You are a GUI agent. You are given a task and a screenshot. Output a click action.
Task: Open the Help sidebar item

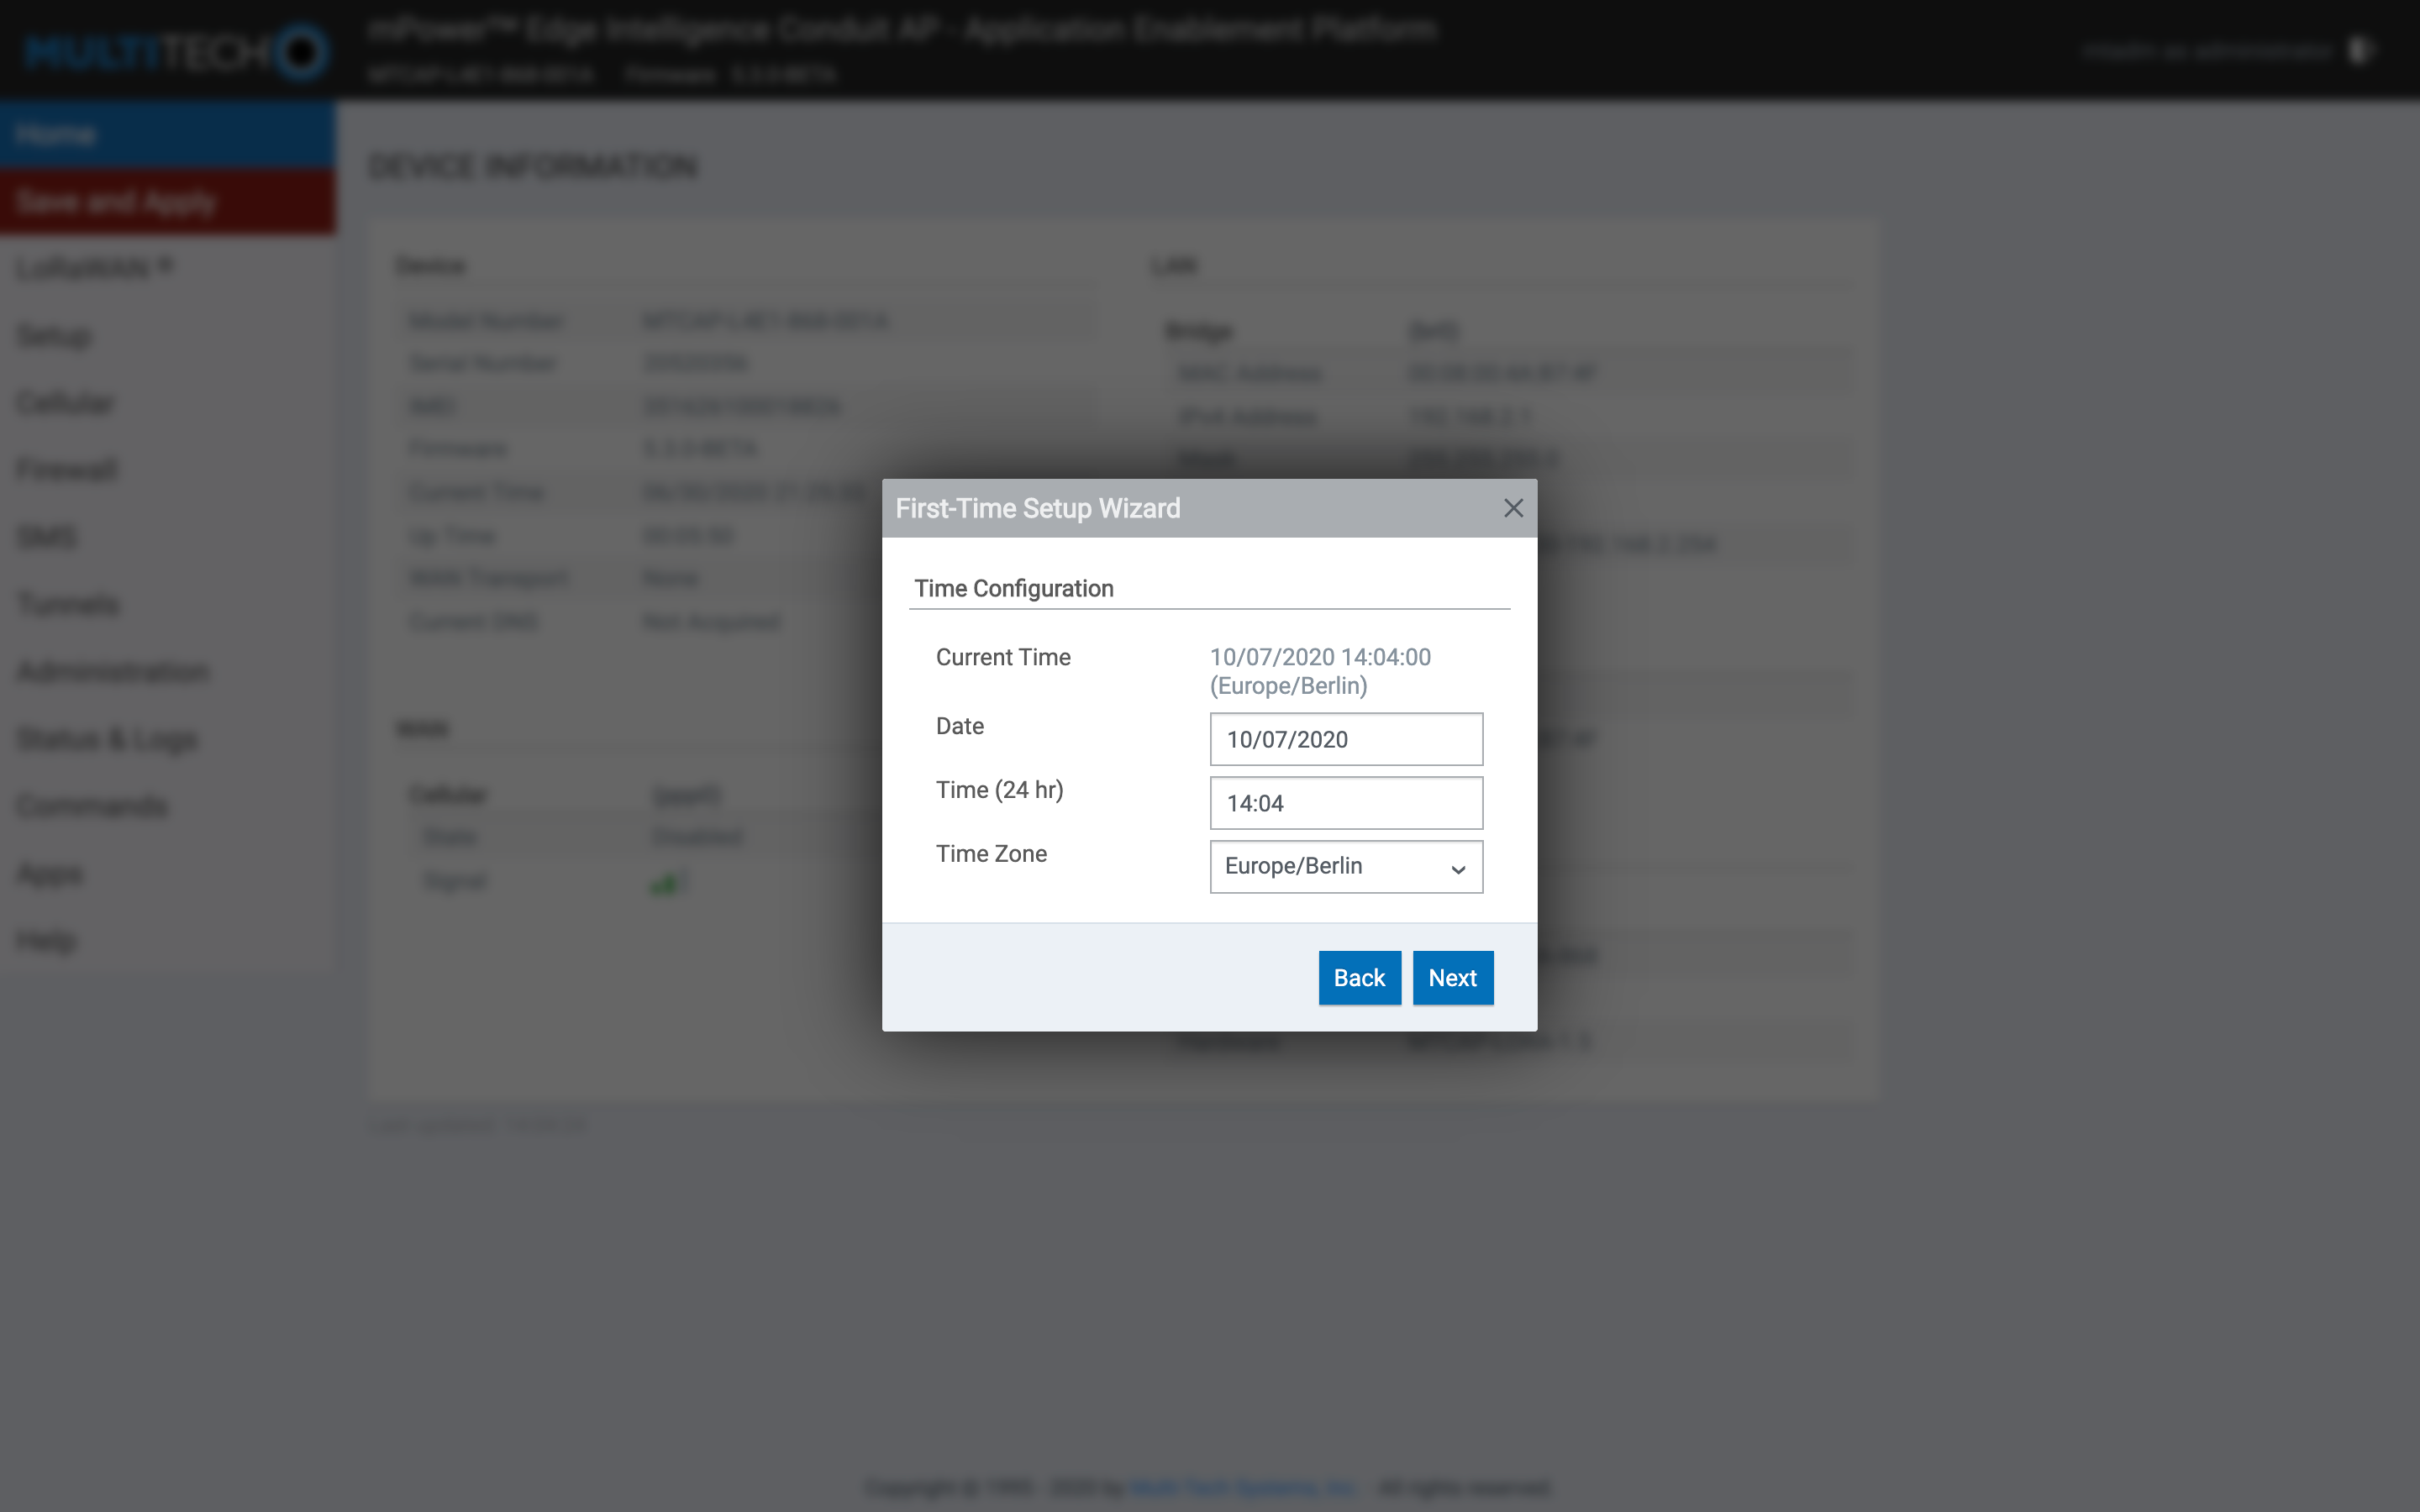coord(46,940)
